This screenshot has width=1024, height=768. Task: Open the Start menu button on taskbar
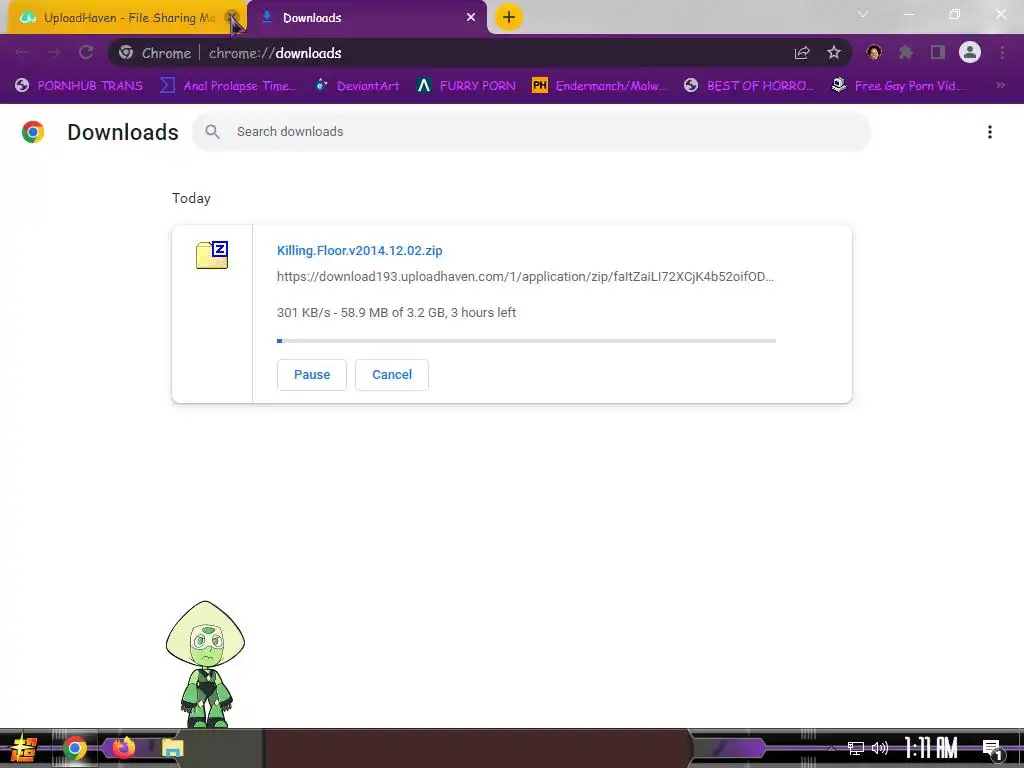[24, 748]
